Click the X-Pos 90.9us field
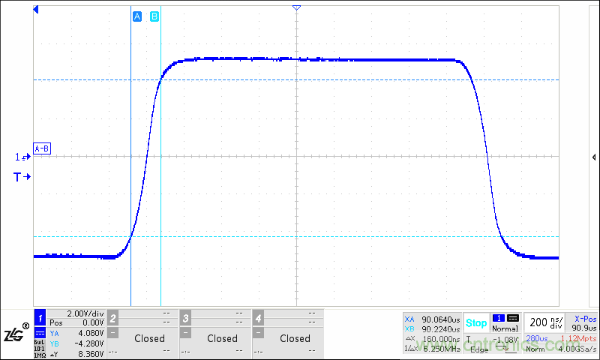The height and width of the screenshot is (360, 600). click(x=584, y=323)
